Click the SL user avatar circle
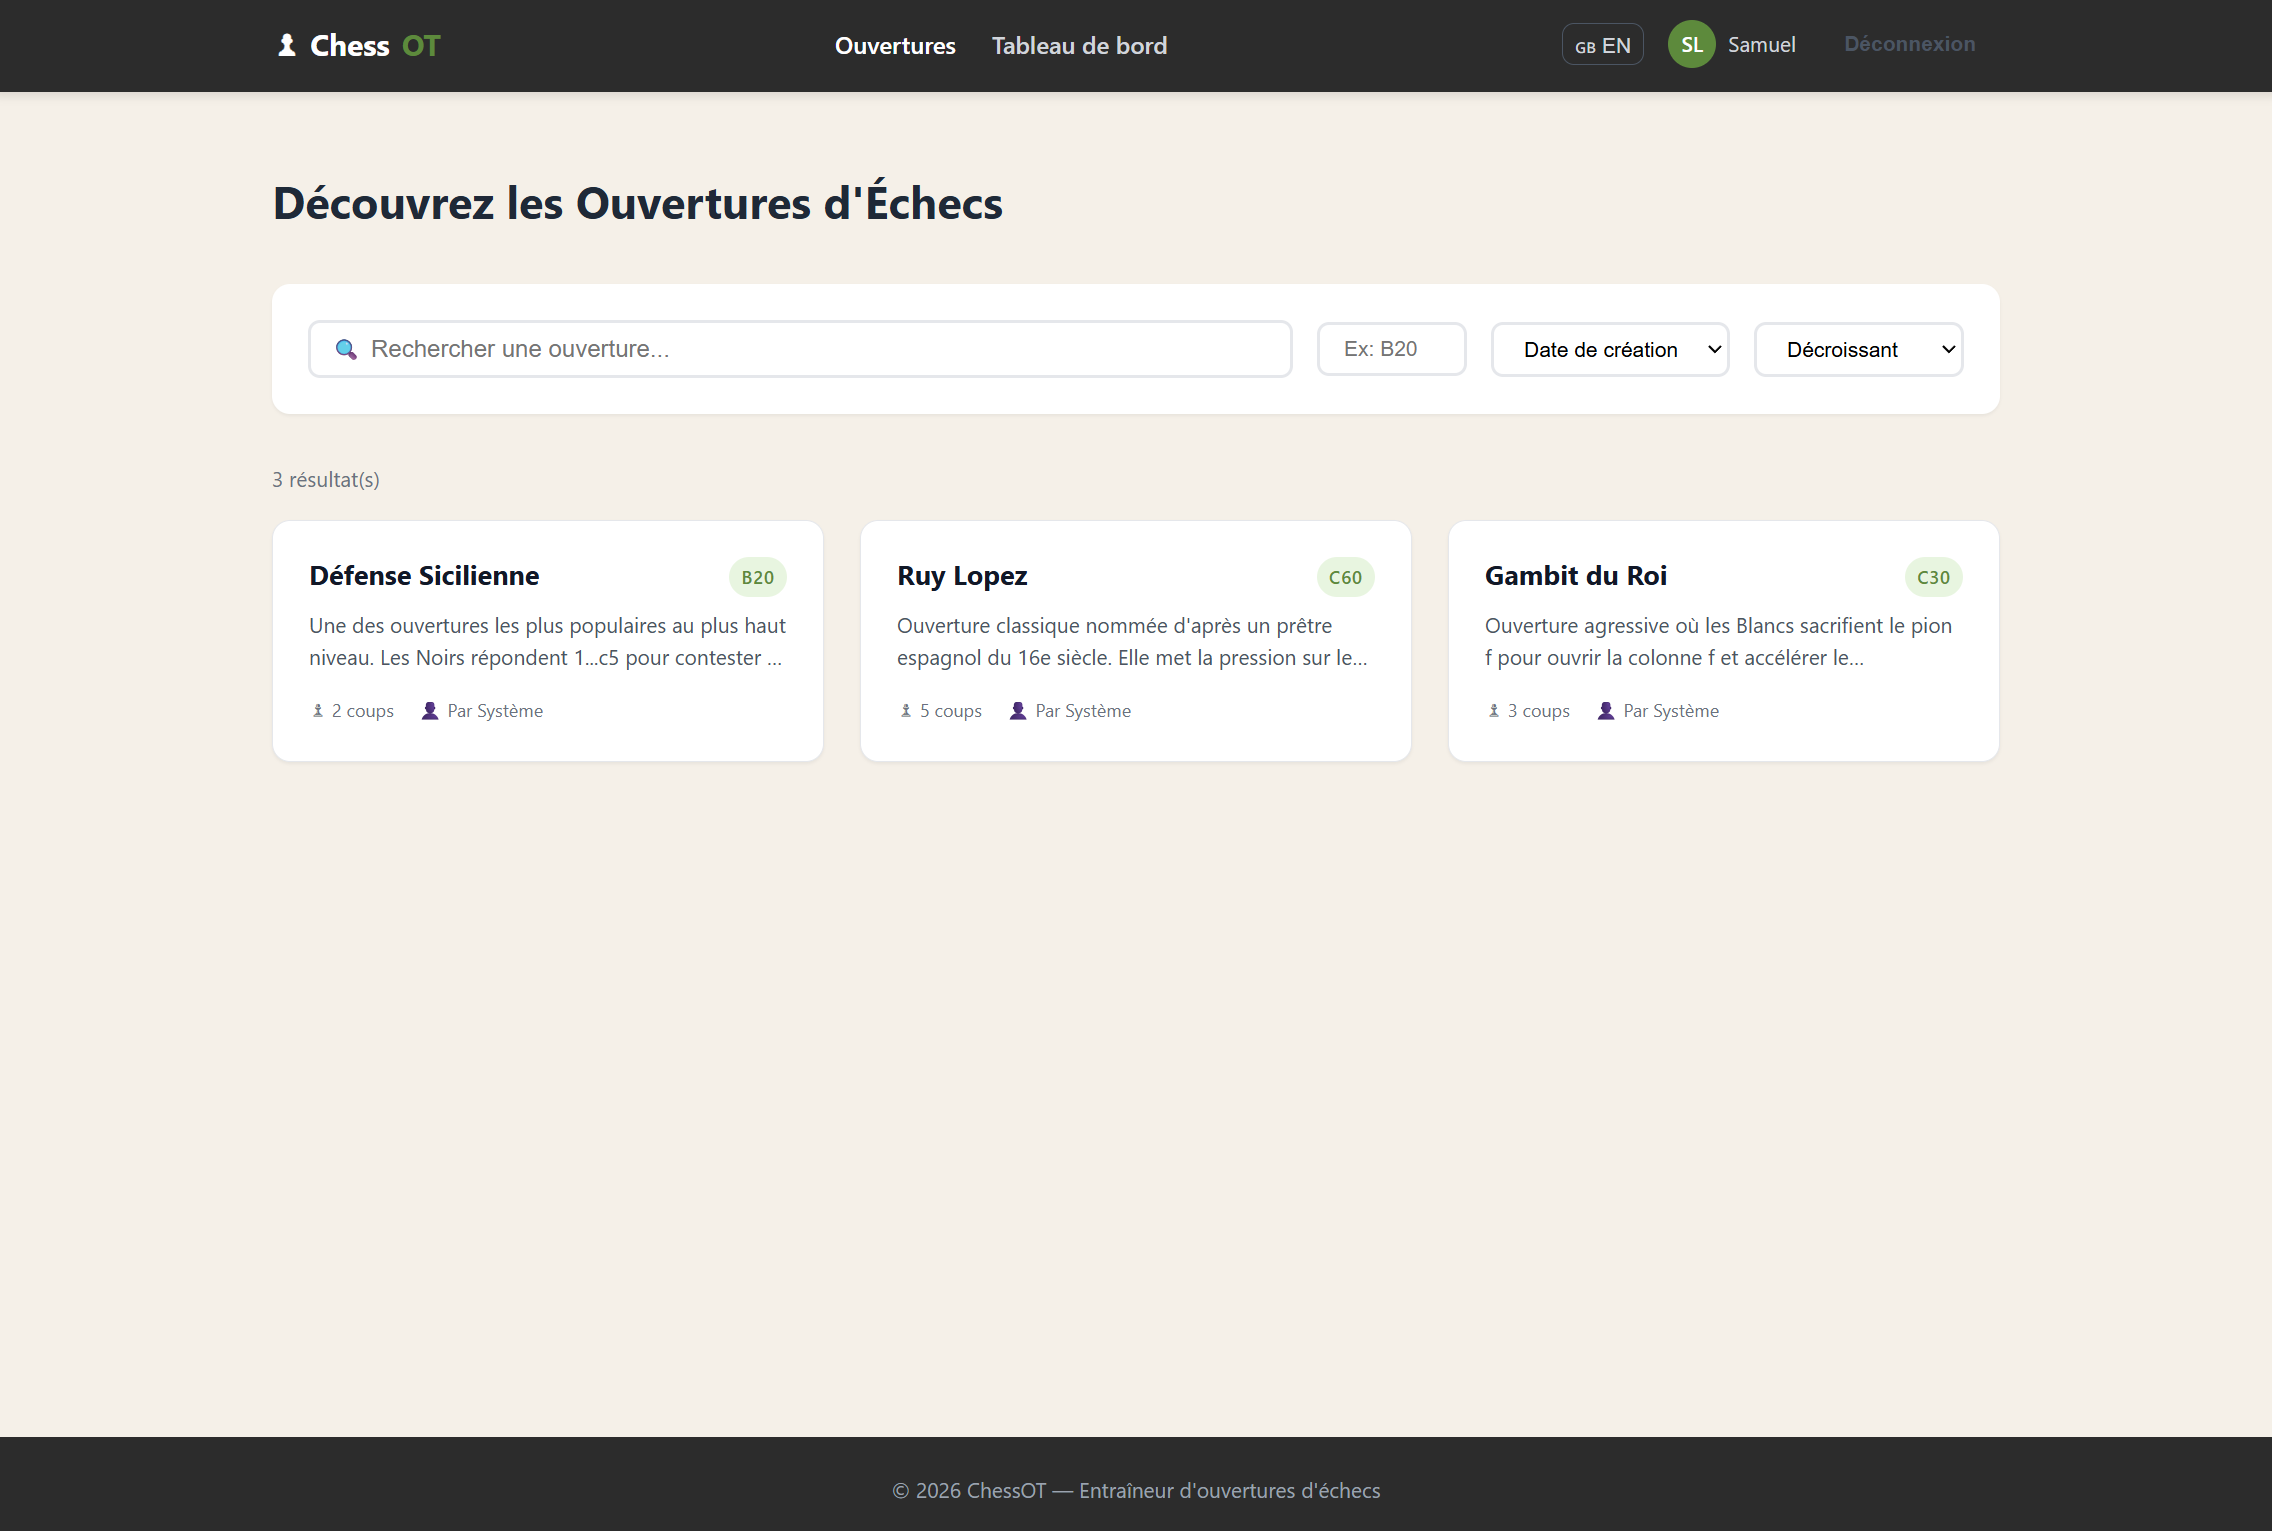Screen dimensions: 2272x1531 tap(1691, 45)
